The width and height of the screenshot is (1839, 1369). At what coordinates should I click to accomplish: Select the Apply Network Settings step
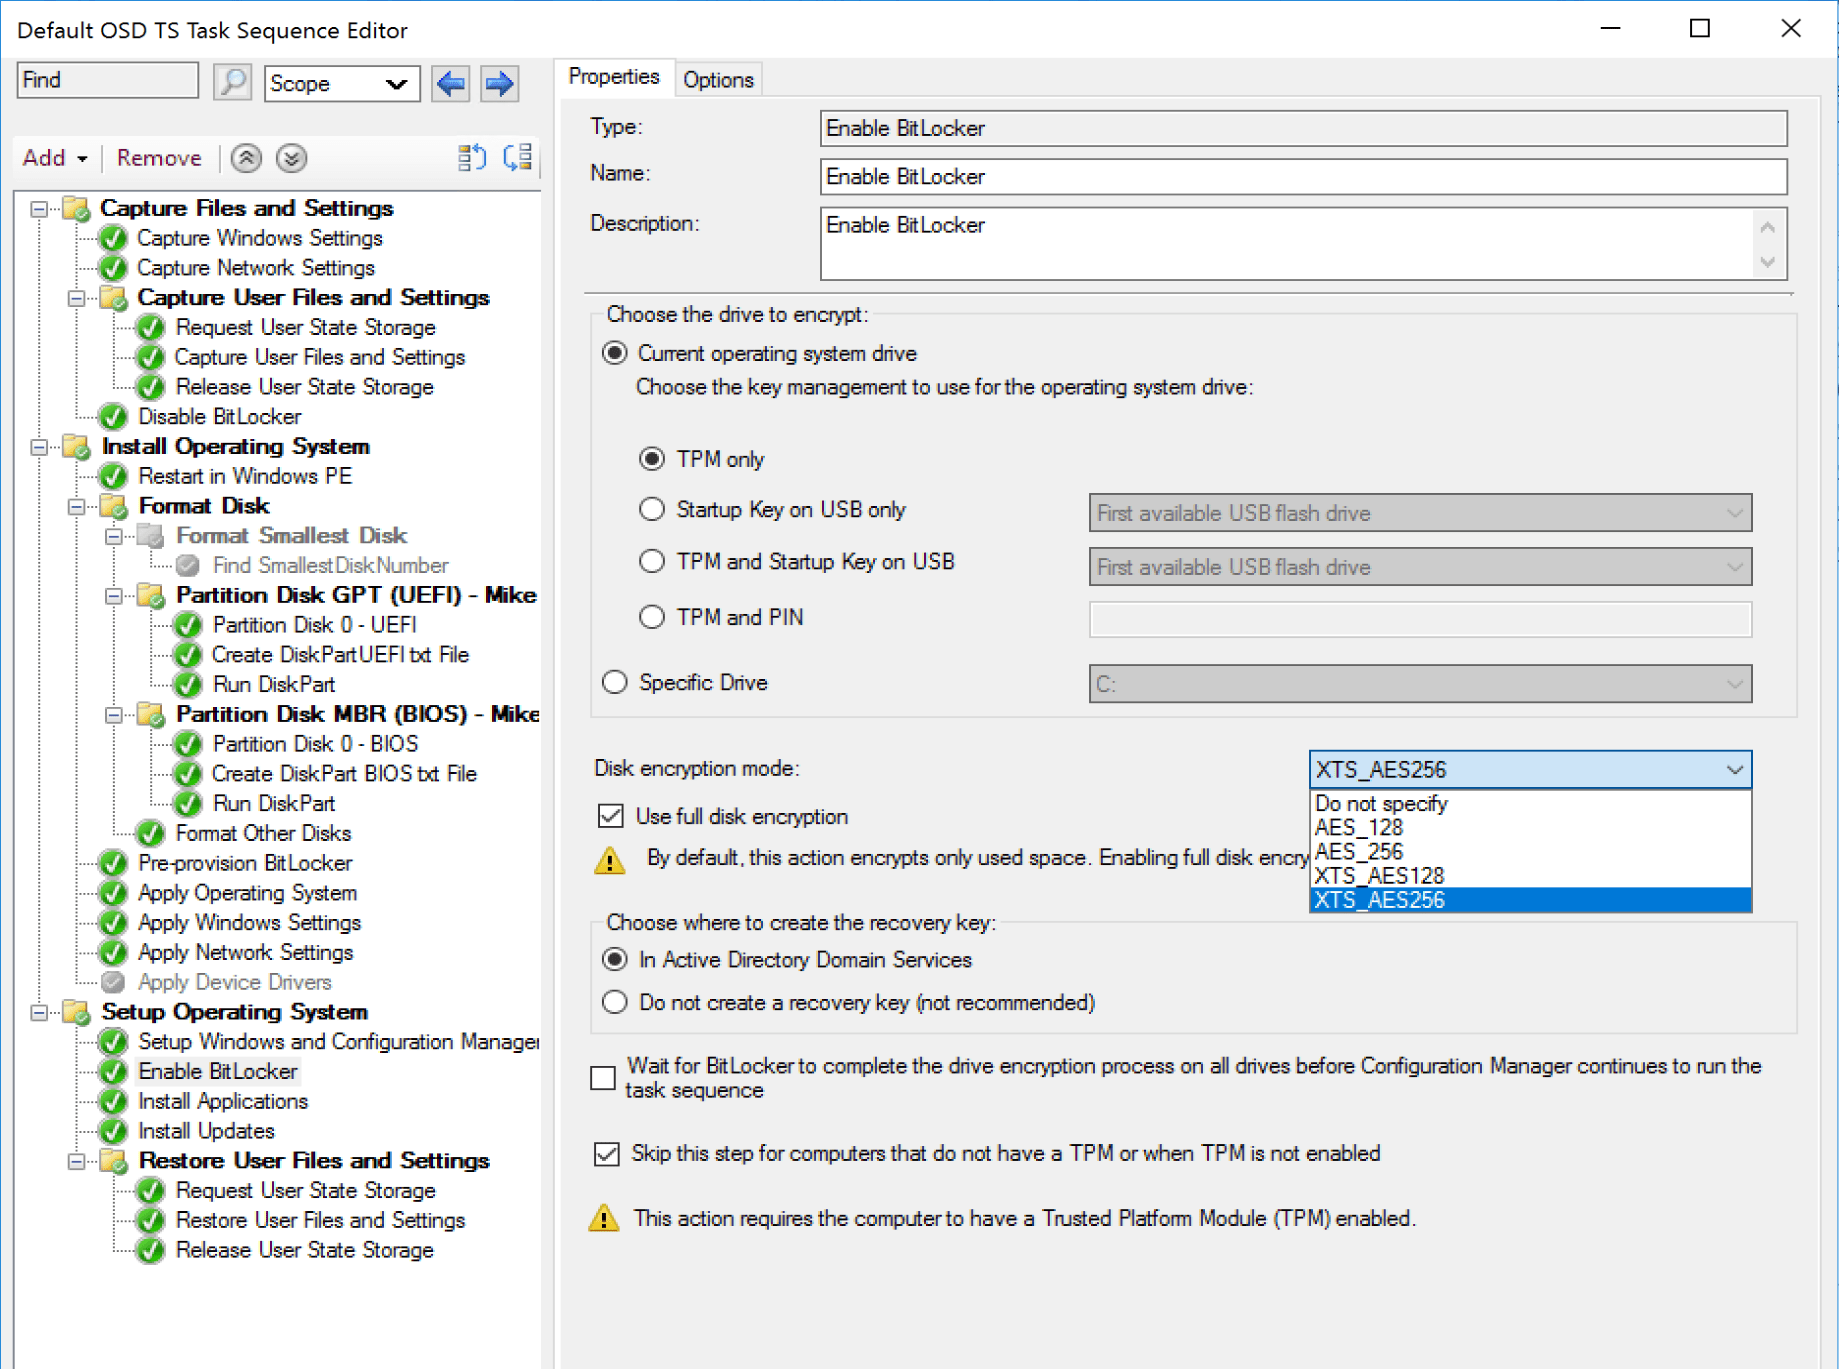pos(244,952)
